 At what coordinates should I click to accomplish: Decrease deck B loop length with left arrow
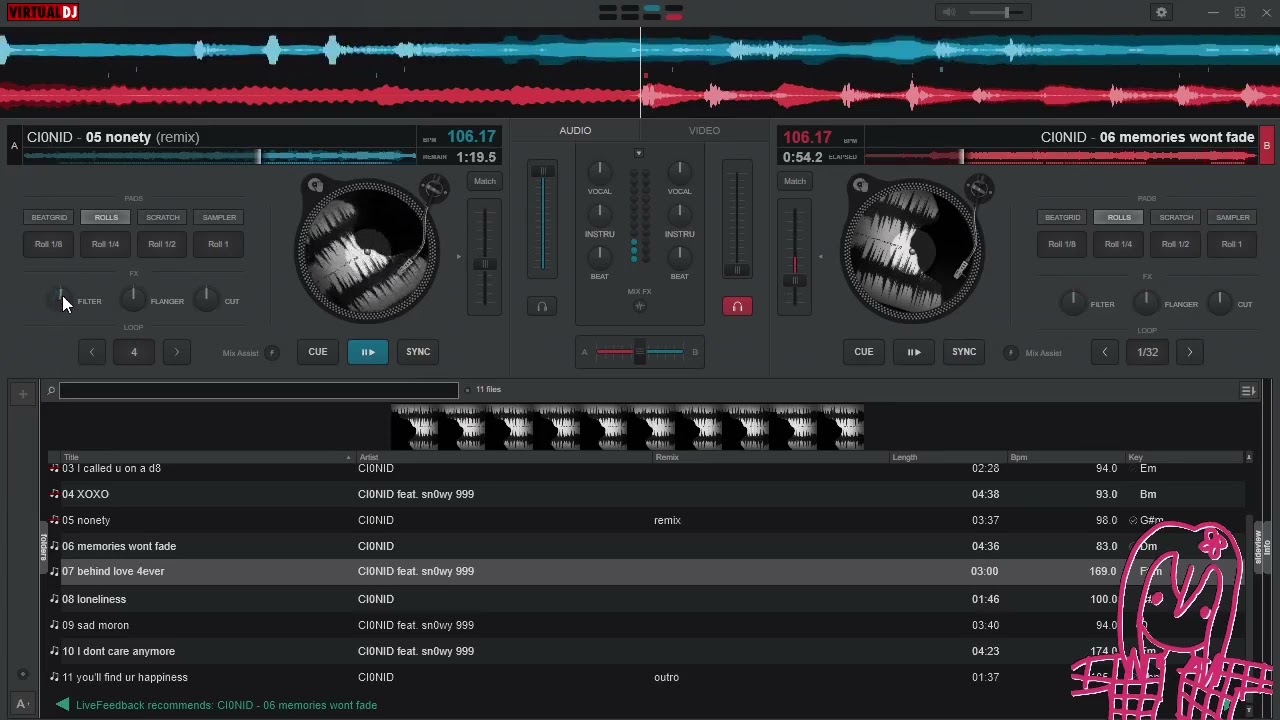(x=1105, y=352)
